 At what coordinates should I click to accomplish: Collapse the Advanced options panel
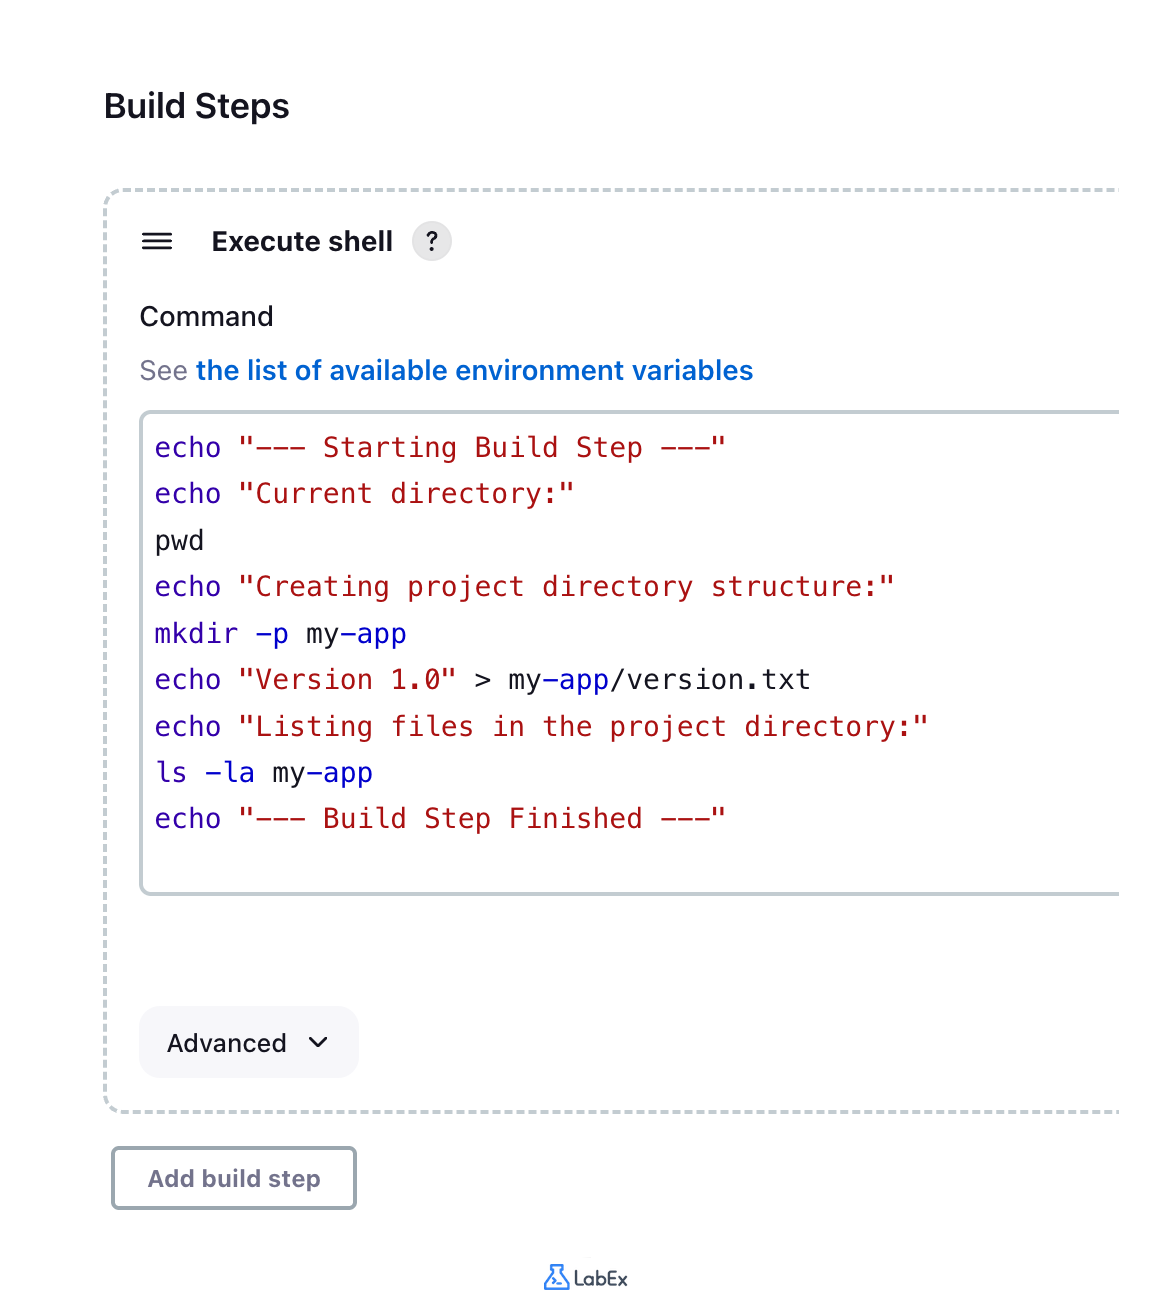[x=248, y=1042]
